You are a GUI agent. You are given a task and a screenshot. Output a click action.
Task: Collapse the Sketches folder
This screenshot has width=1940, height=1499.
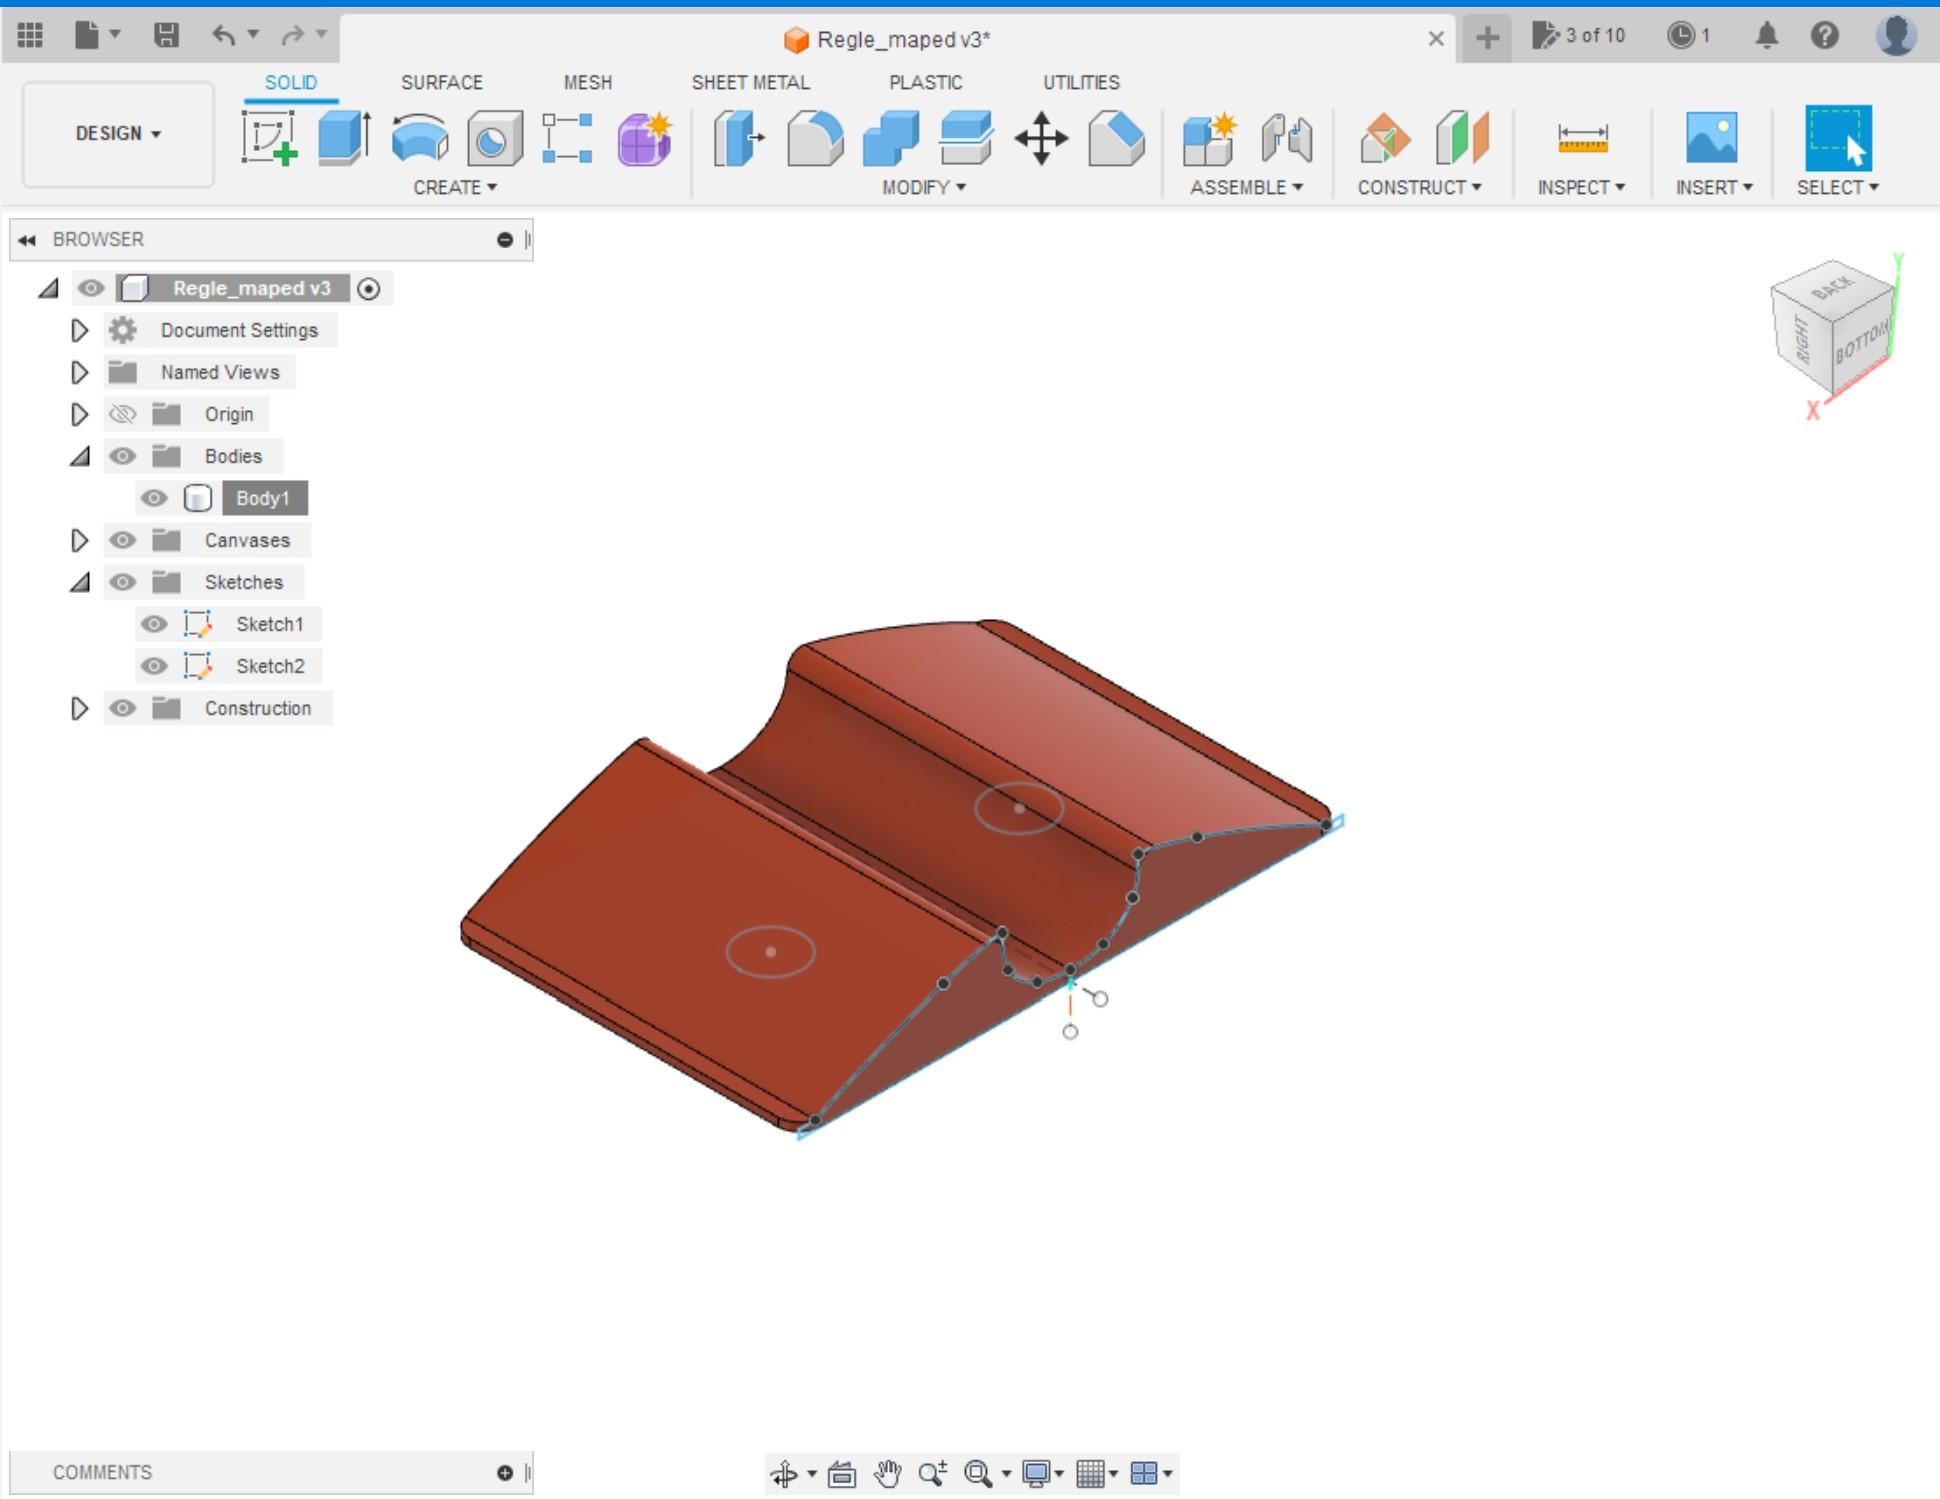[79, 582]
